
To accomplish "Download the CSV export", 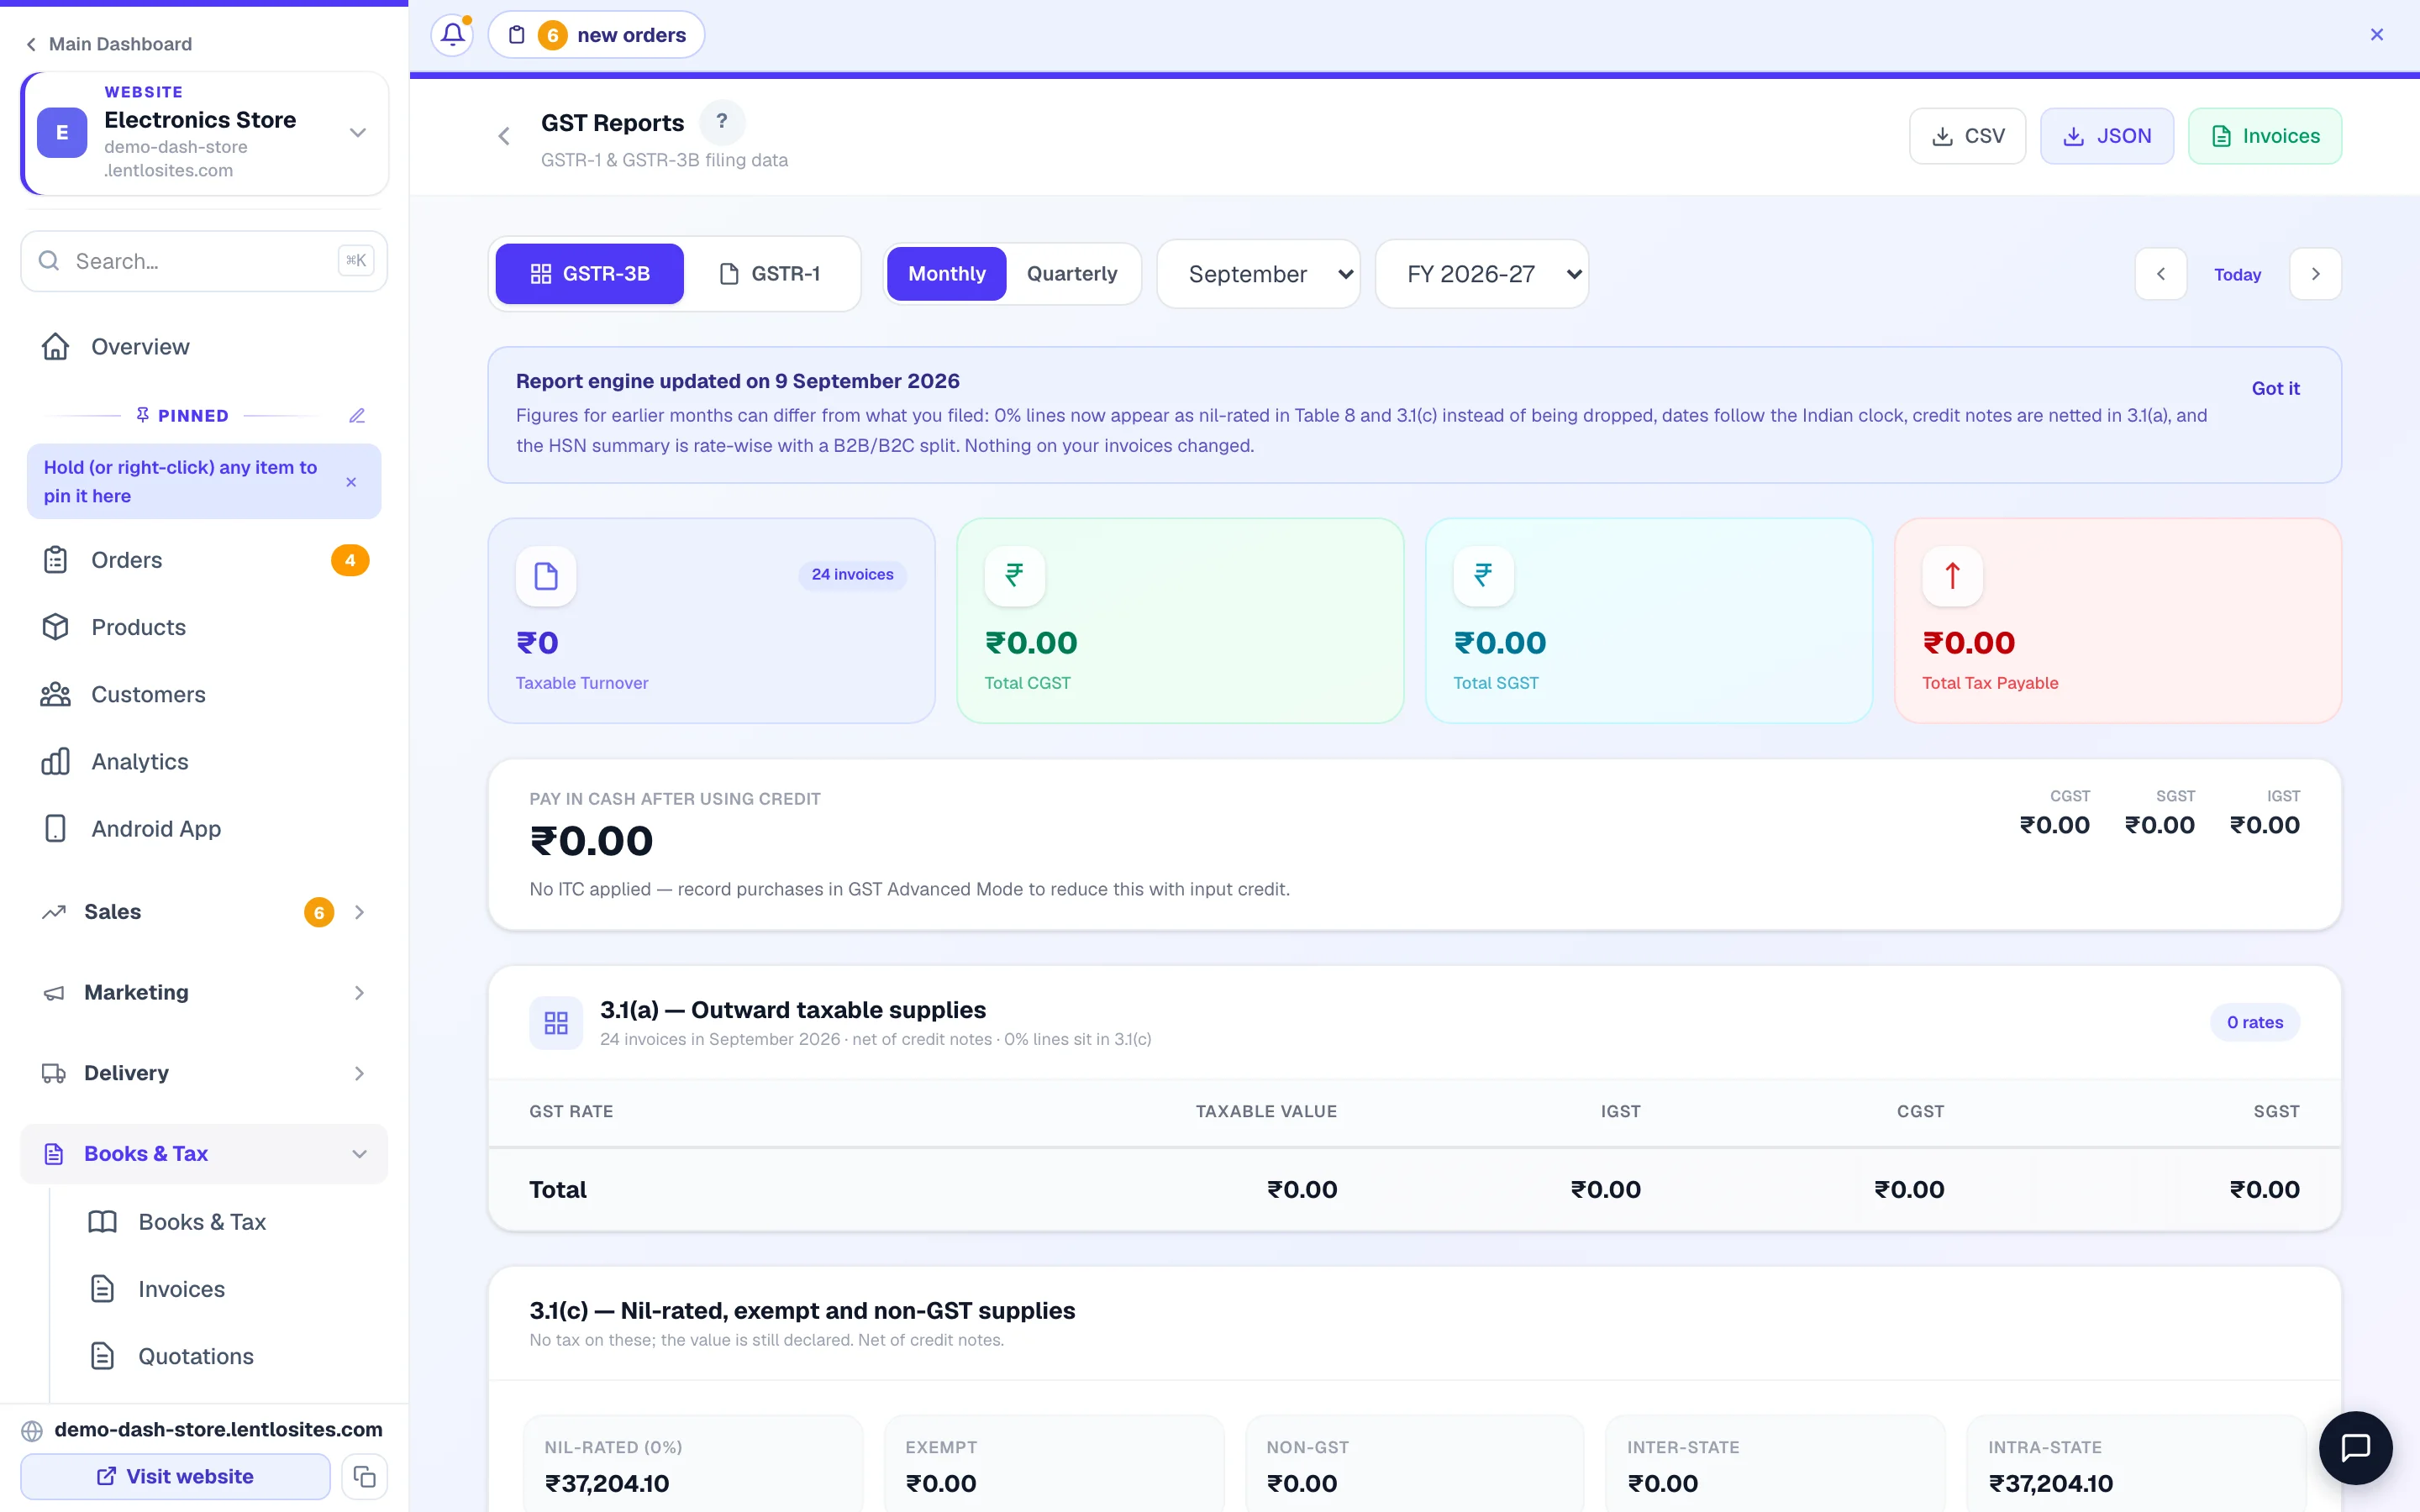I will [x=1967, y=136].
